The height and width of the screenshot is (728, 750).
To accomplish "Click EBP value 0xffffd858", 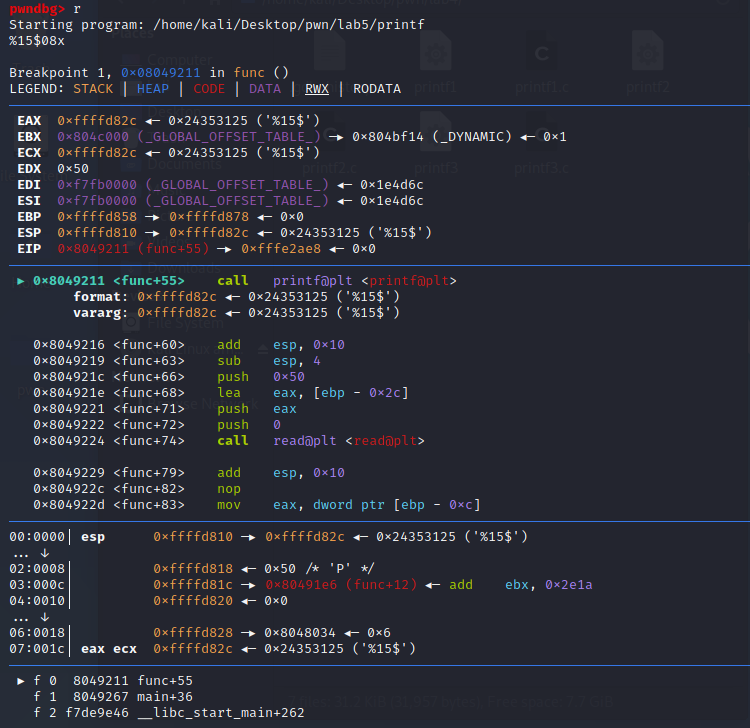I will 97,217.
